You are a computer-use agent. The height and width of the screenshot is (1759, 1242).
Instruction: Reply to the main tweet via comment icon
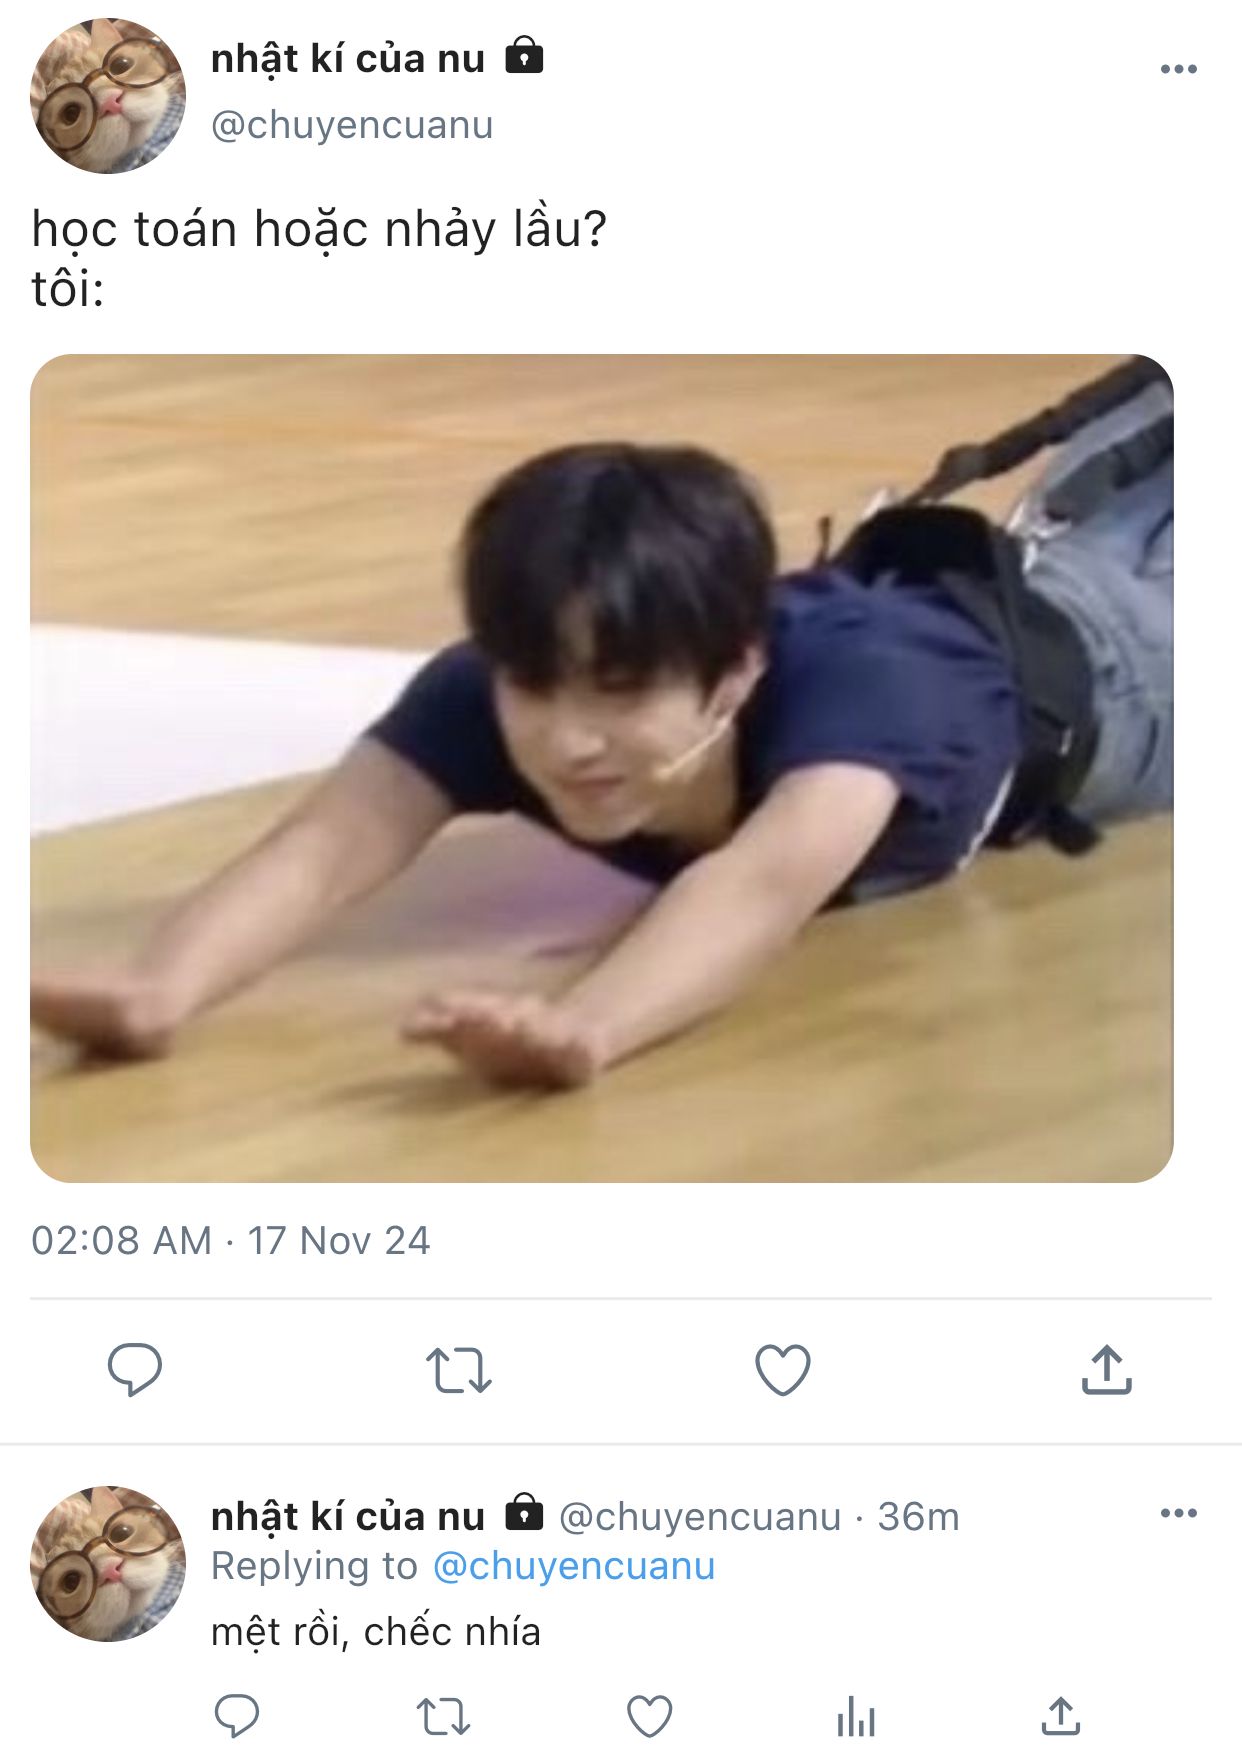tap(134, 1369)
